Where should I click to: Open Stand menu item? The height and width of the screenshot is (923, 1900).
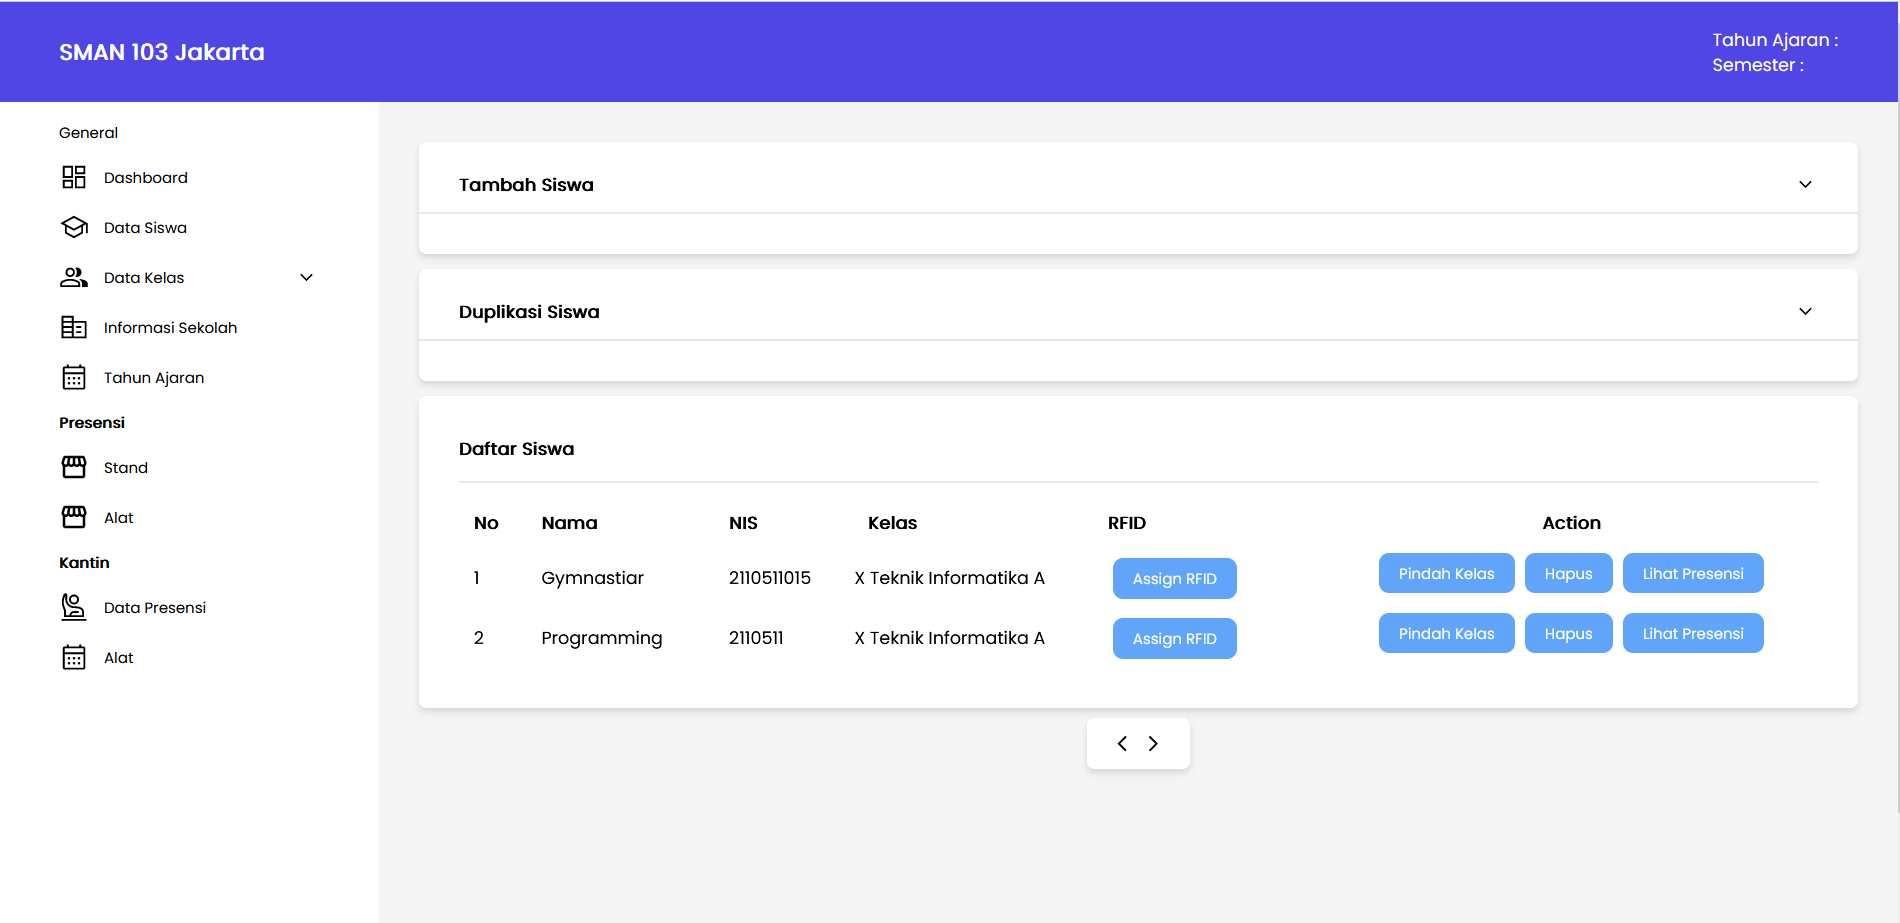point(126,467)
